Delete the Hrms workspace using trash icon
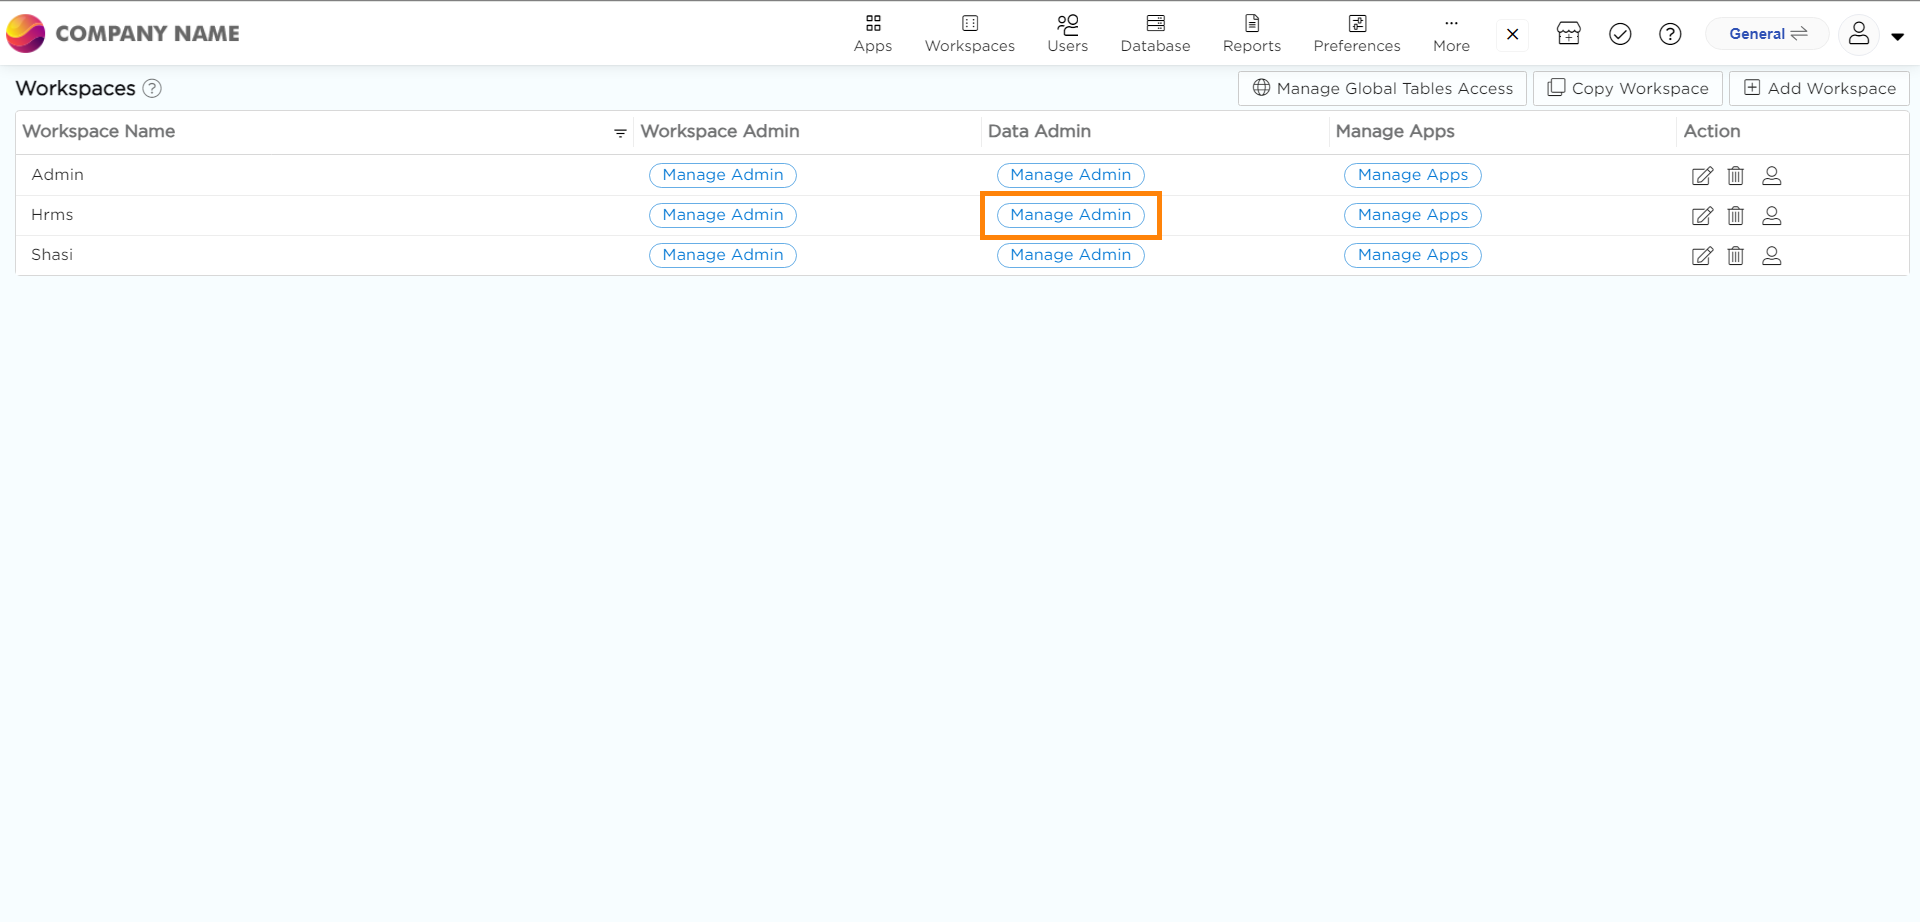The height and width of the screenshot is (922, 1920). pyautogui.click(x=1735, y=216)
